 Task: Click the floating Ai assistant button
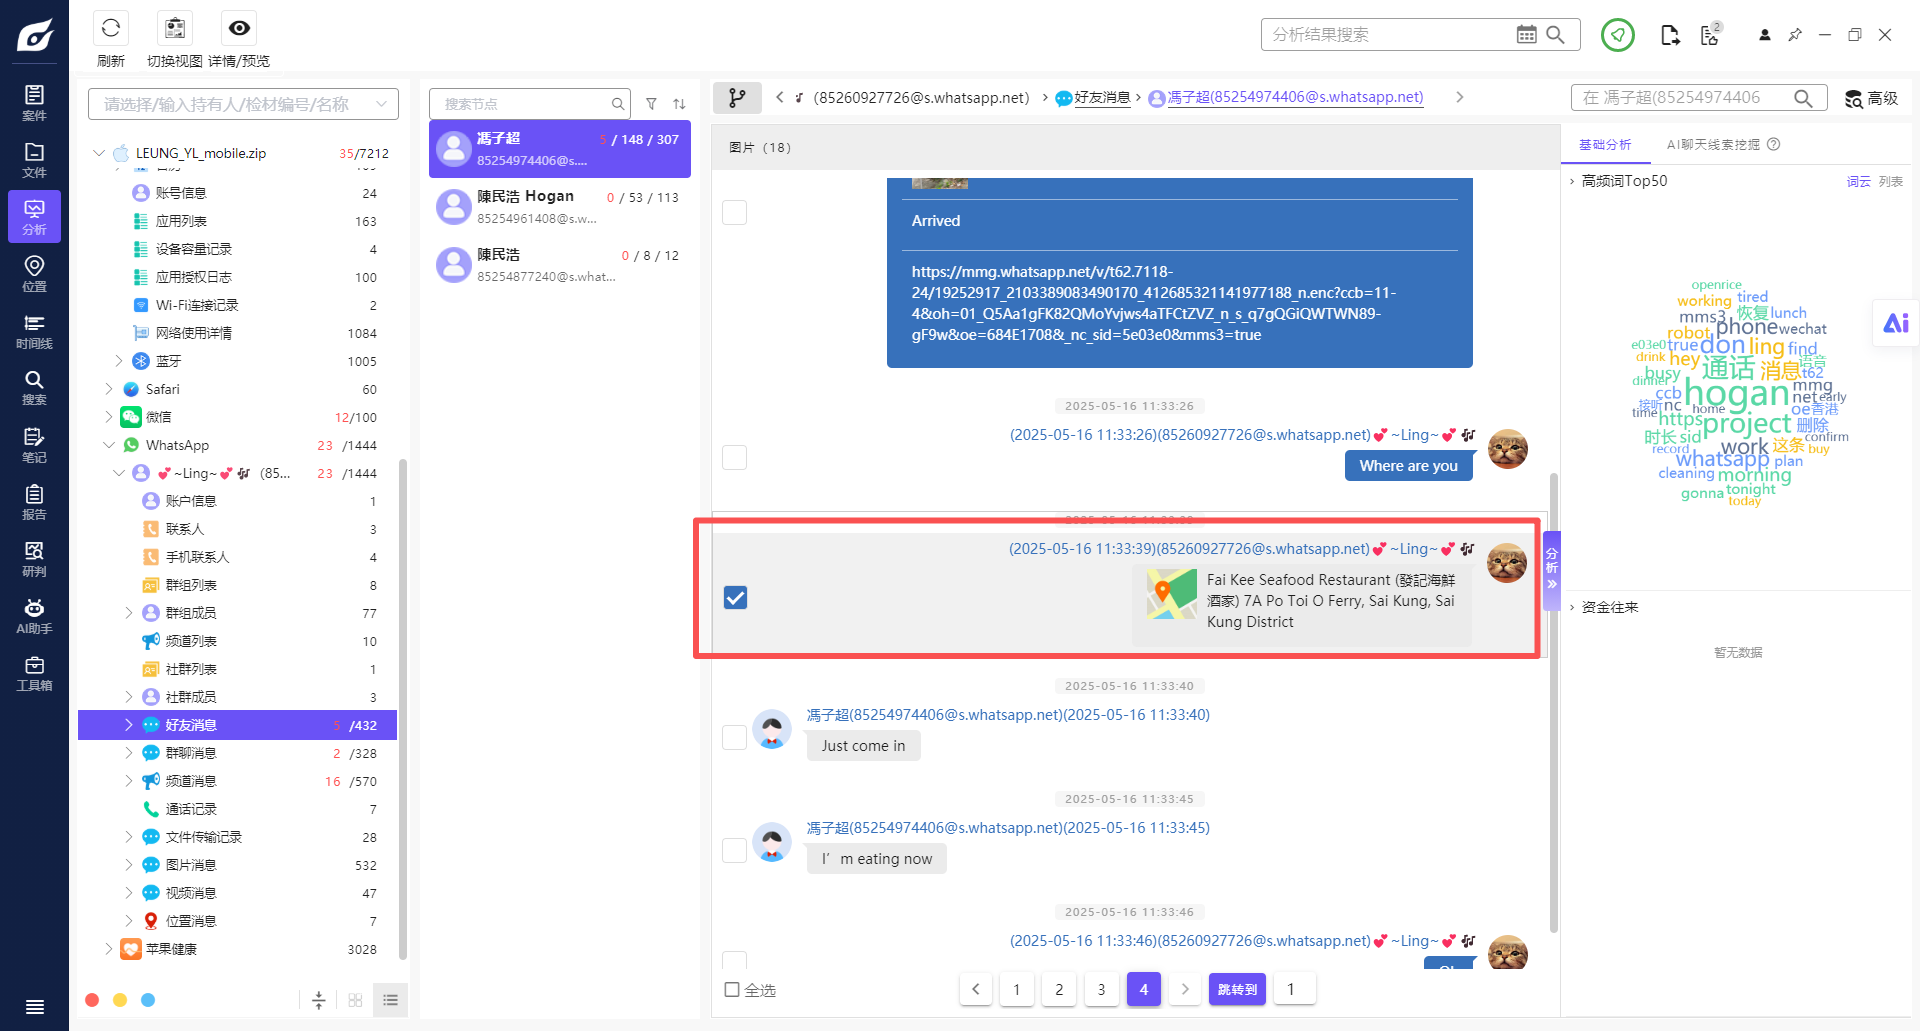point(1895,323)
